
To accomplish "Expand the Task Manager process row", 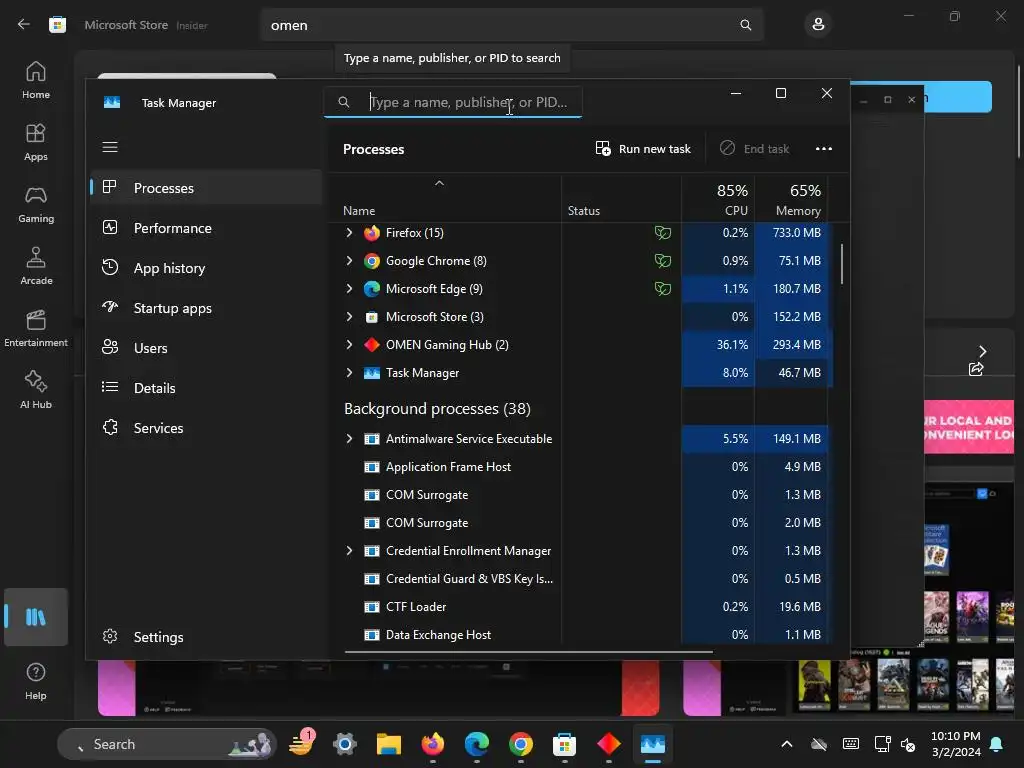I will coord(349,373).
